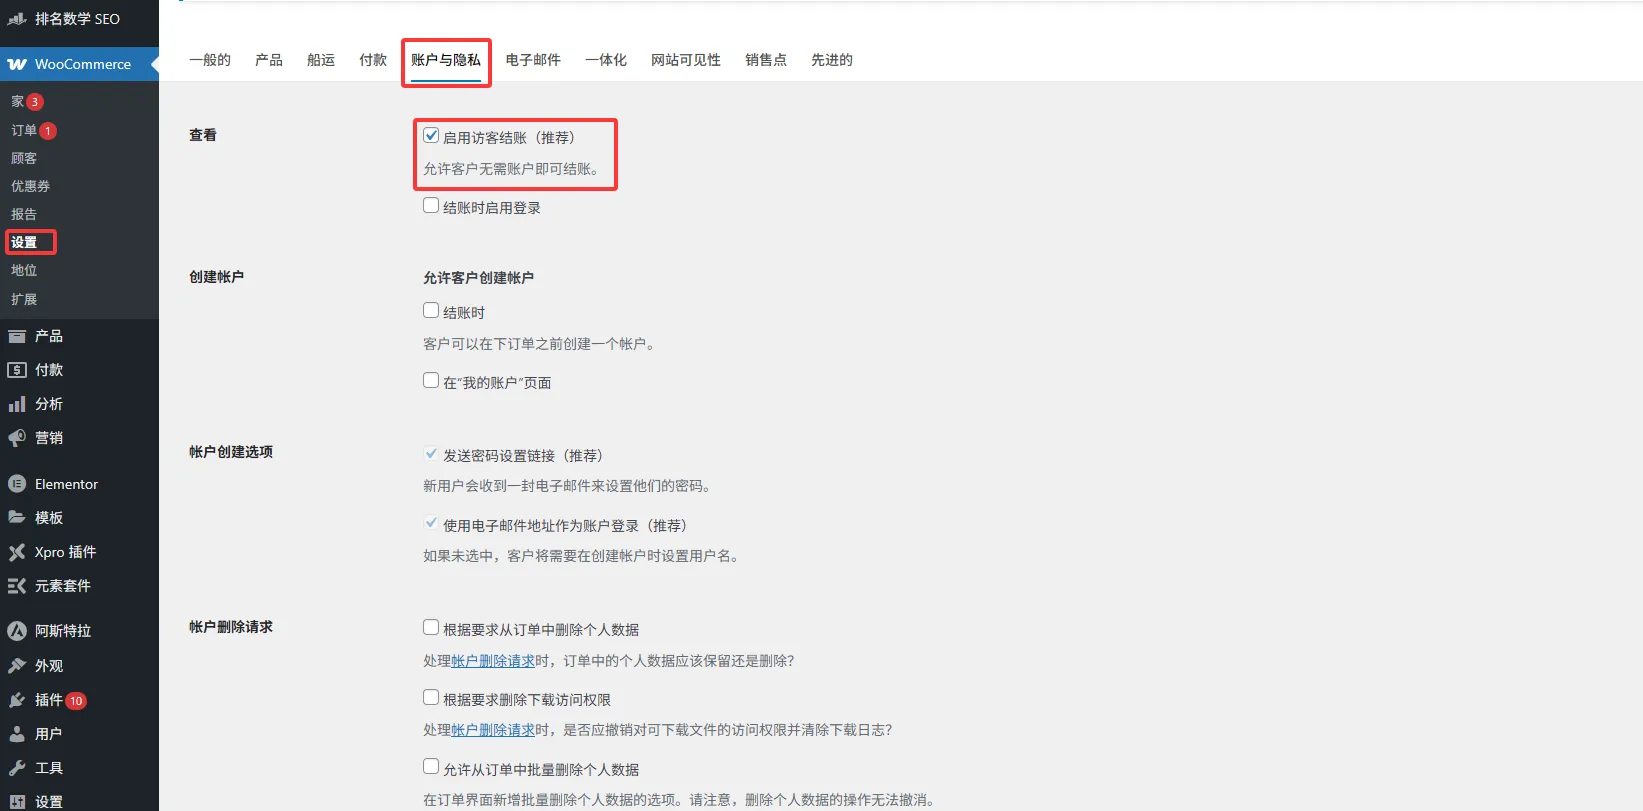Open the 付款 settings tab
1643x811 pixels.
(373, 60)
